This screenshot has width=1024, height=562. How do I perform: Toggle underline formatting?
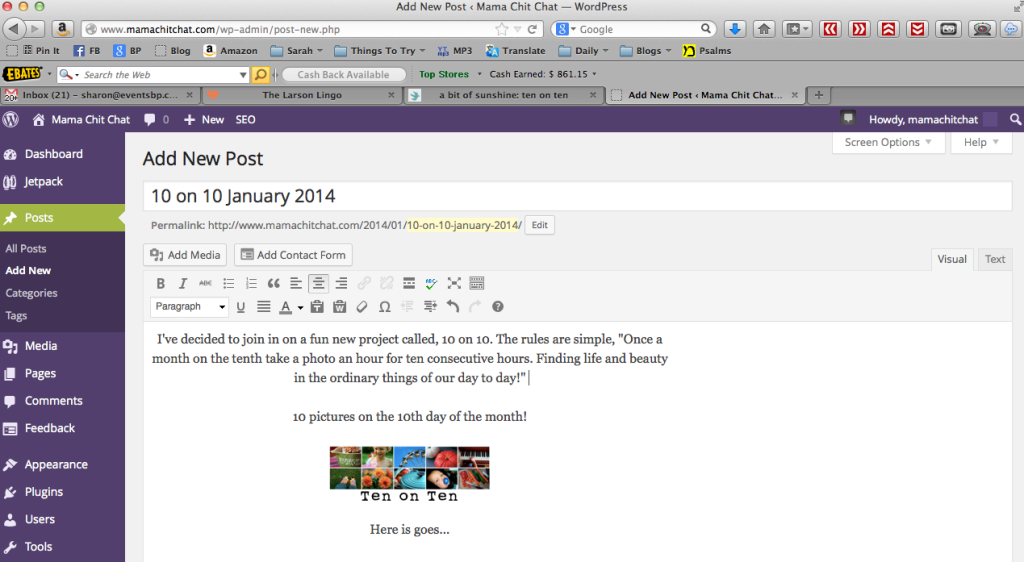(x=241, y=307)
